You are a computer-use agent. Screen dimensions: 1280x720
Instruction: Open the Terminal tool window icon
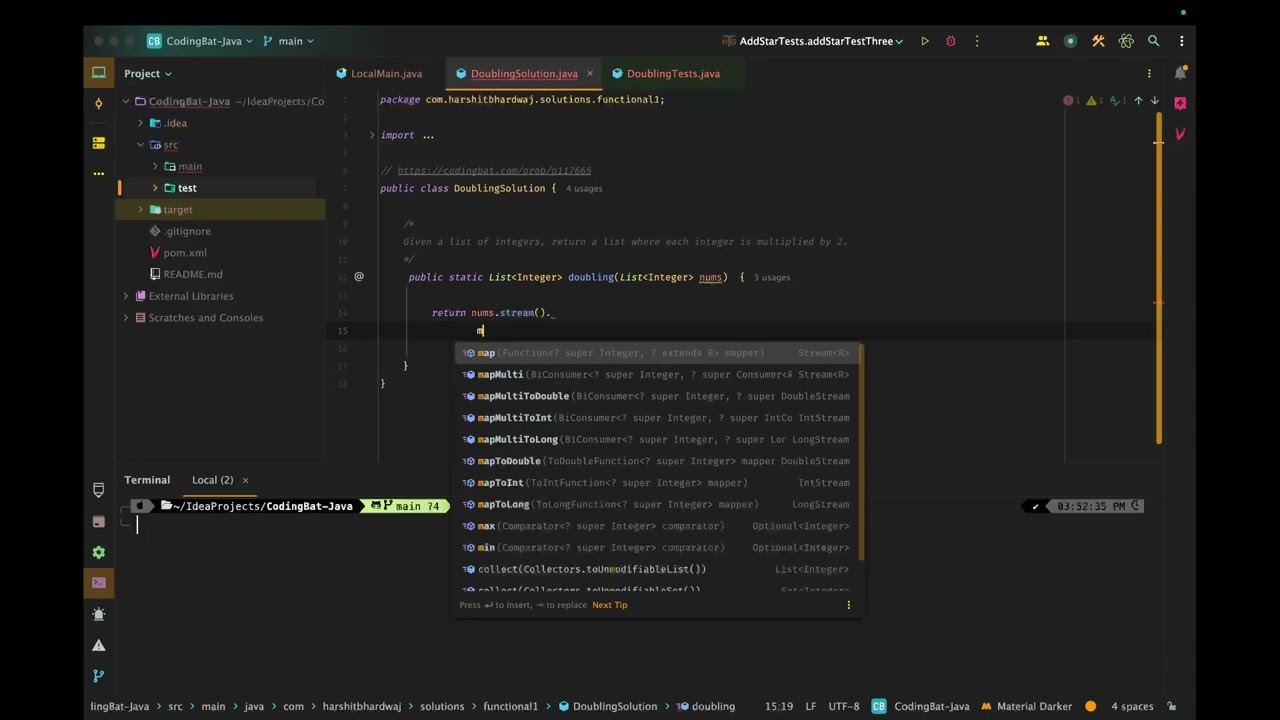pyautogui.click(x=98, y=583)
